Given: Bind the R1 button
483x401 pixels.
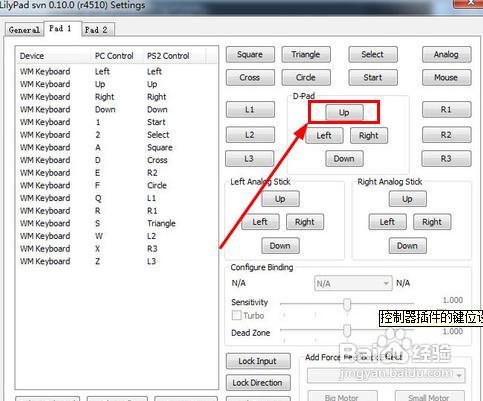Looking at the screenshot, I should (x=446, y=109).
